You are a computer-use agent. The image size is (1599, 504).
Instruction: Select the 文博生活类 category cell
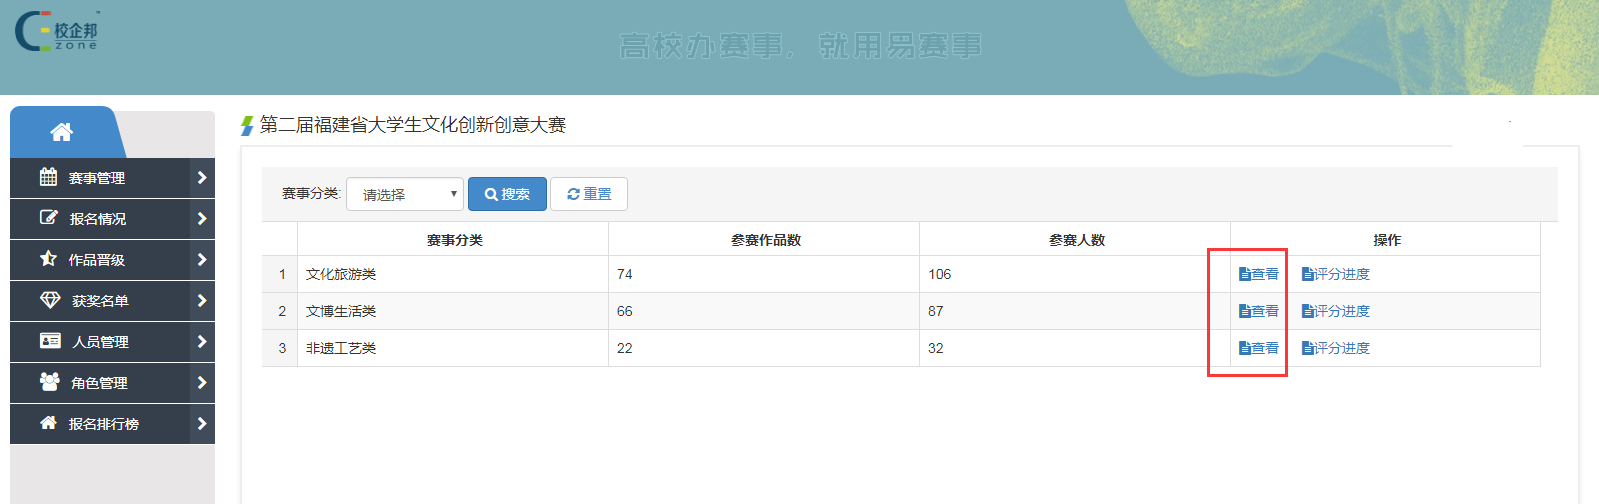pyautogui.click(x=453, y=311)
